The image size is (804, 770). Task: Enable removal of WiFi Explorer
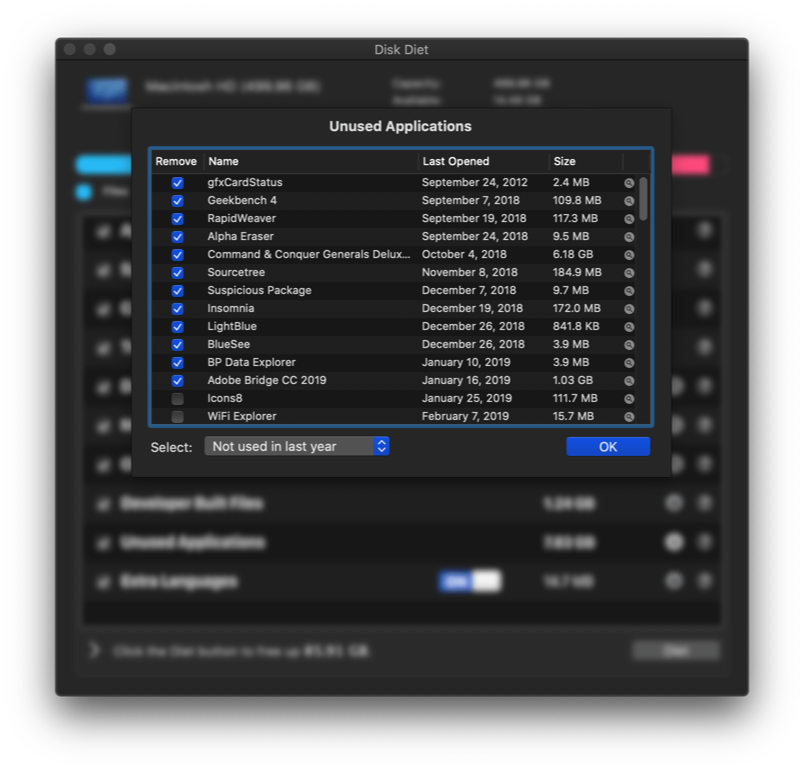point(177,417)
